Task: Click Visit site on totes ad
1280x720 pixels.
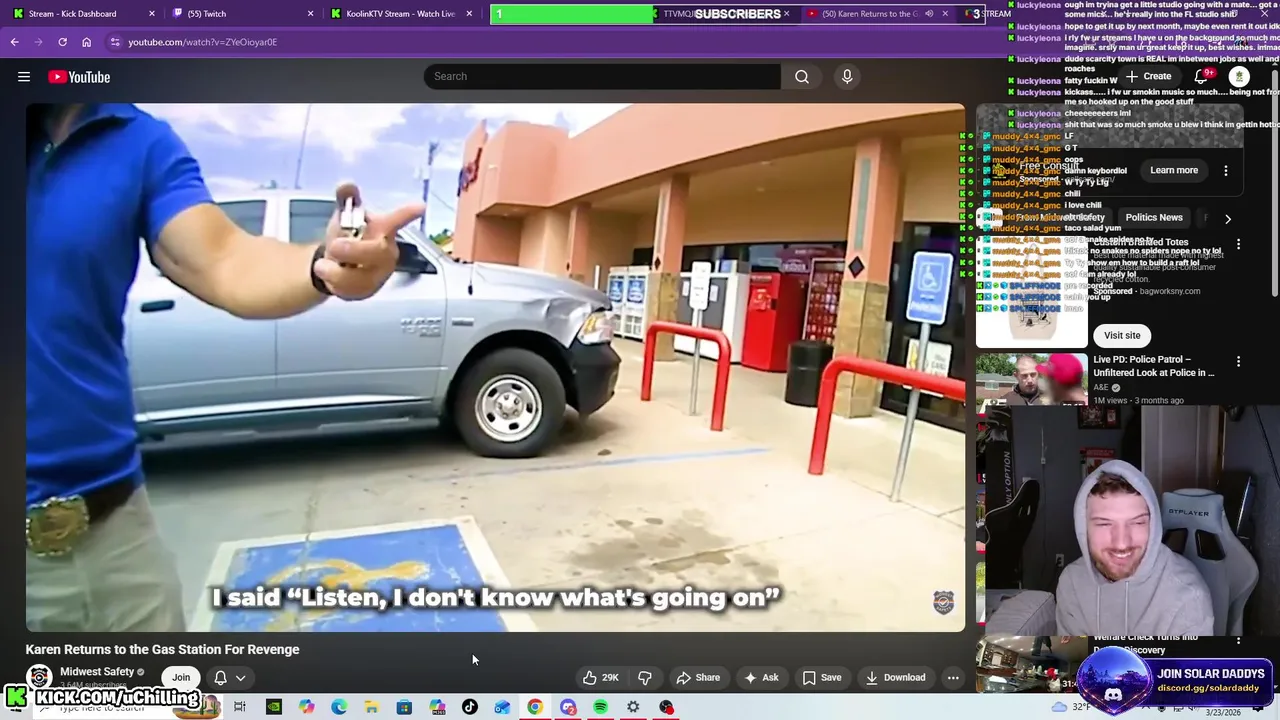Action: [x=1122, y=335]
